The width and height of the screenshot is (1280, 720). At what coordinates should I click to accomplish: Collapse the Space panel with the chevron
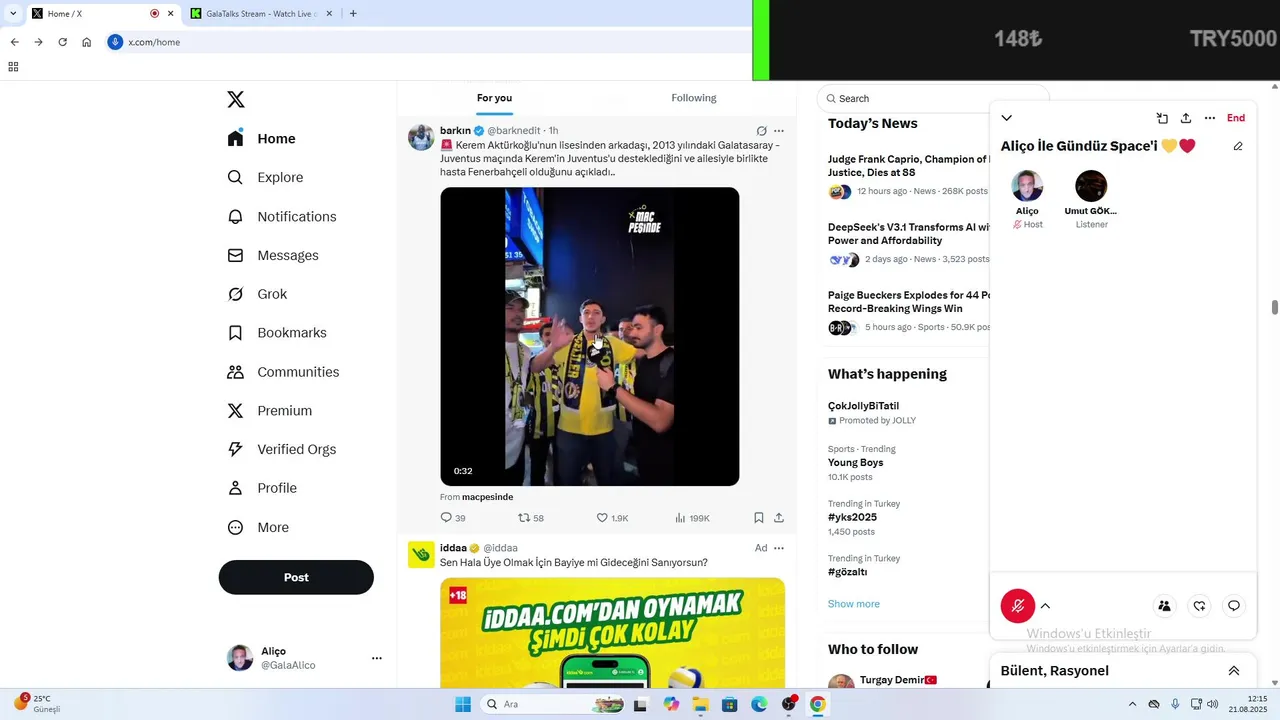tap(1007, 118)
